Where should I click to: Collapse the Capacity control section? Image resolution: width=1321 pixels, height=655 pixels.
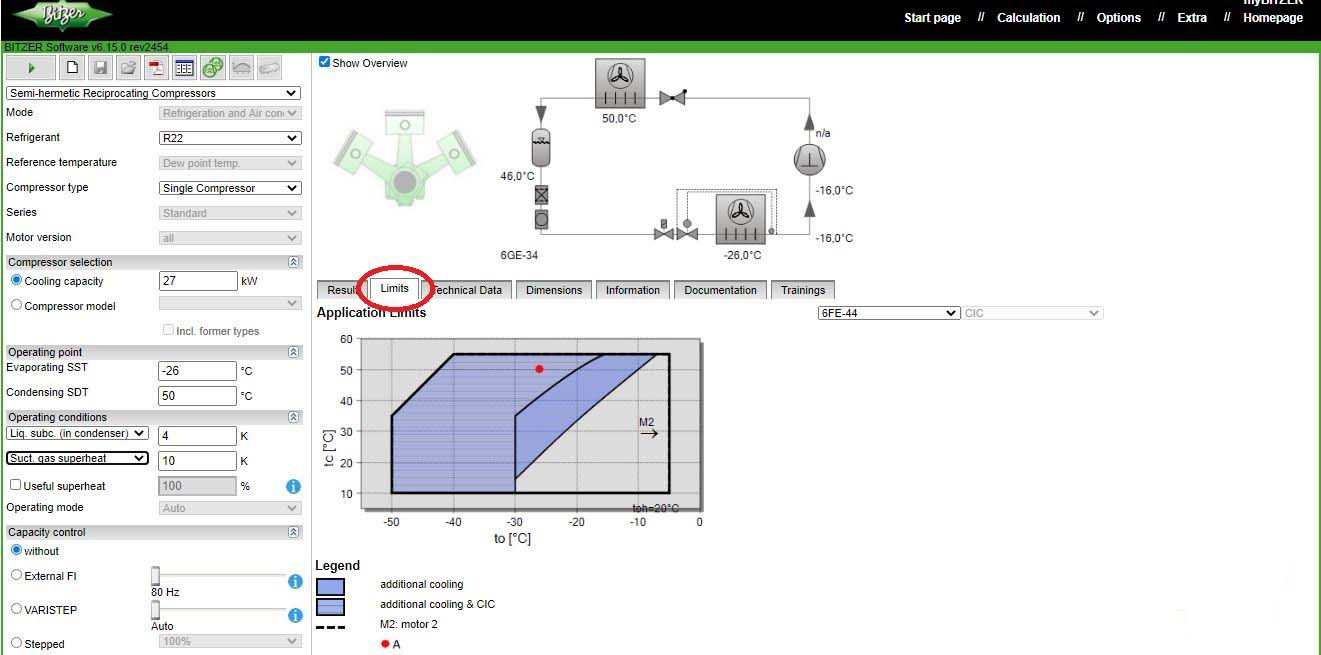click(x=293, y=532)
